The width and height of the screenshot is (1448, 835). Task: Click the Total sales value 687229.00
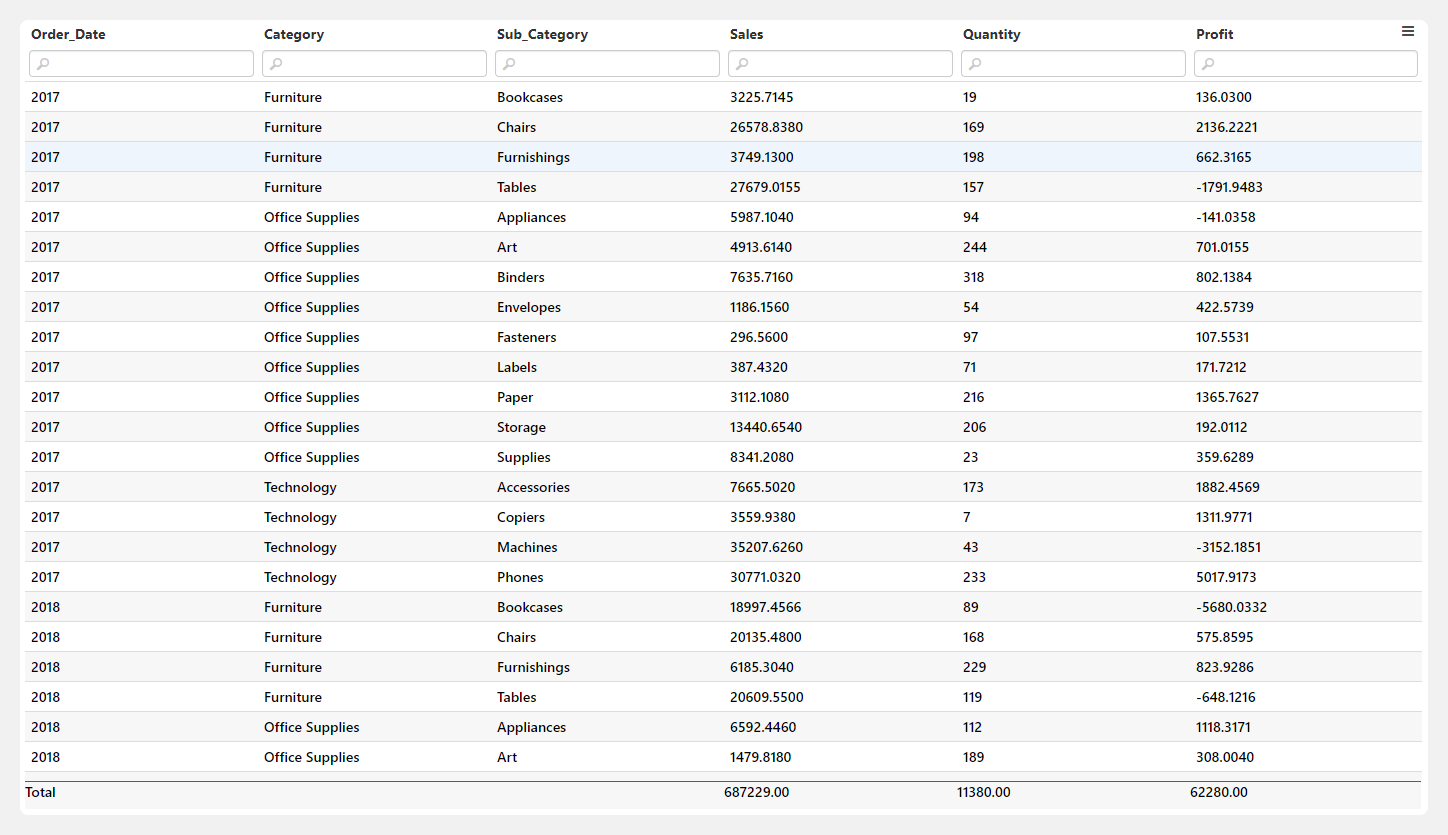(757, 792)
